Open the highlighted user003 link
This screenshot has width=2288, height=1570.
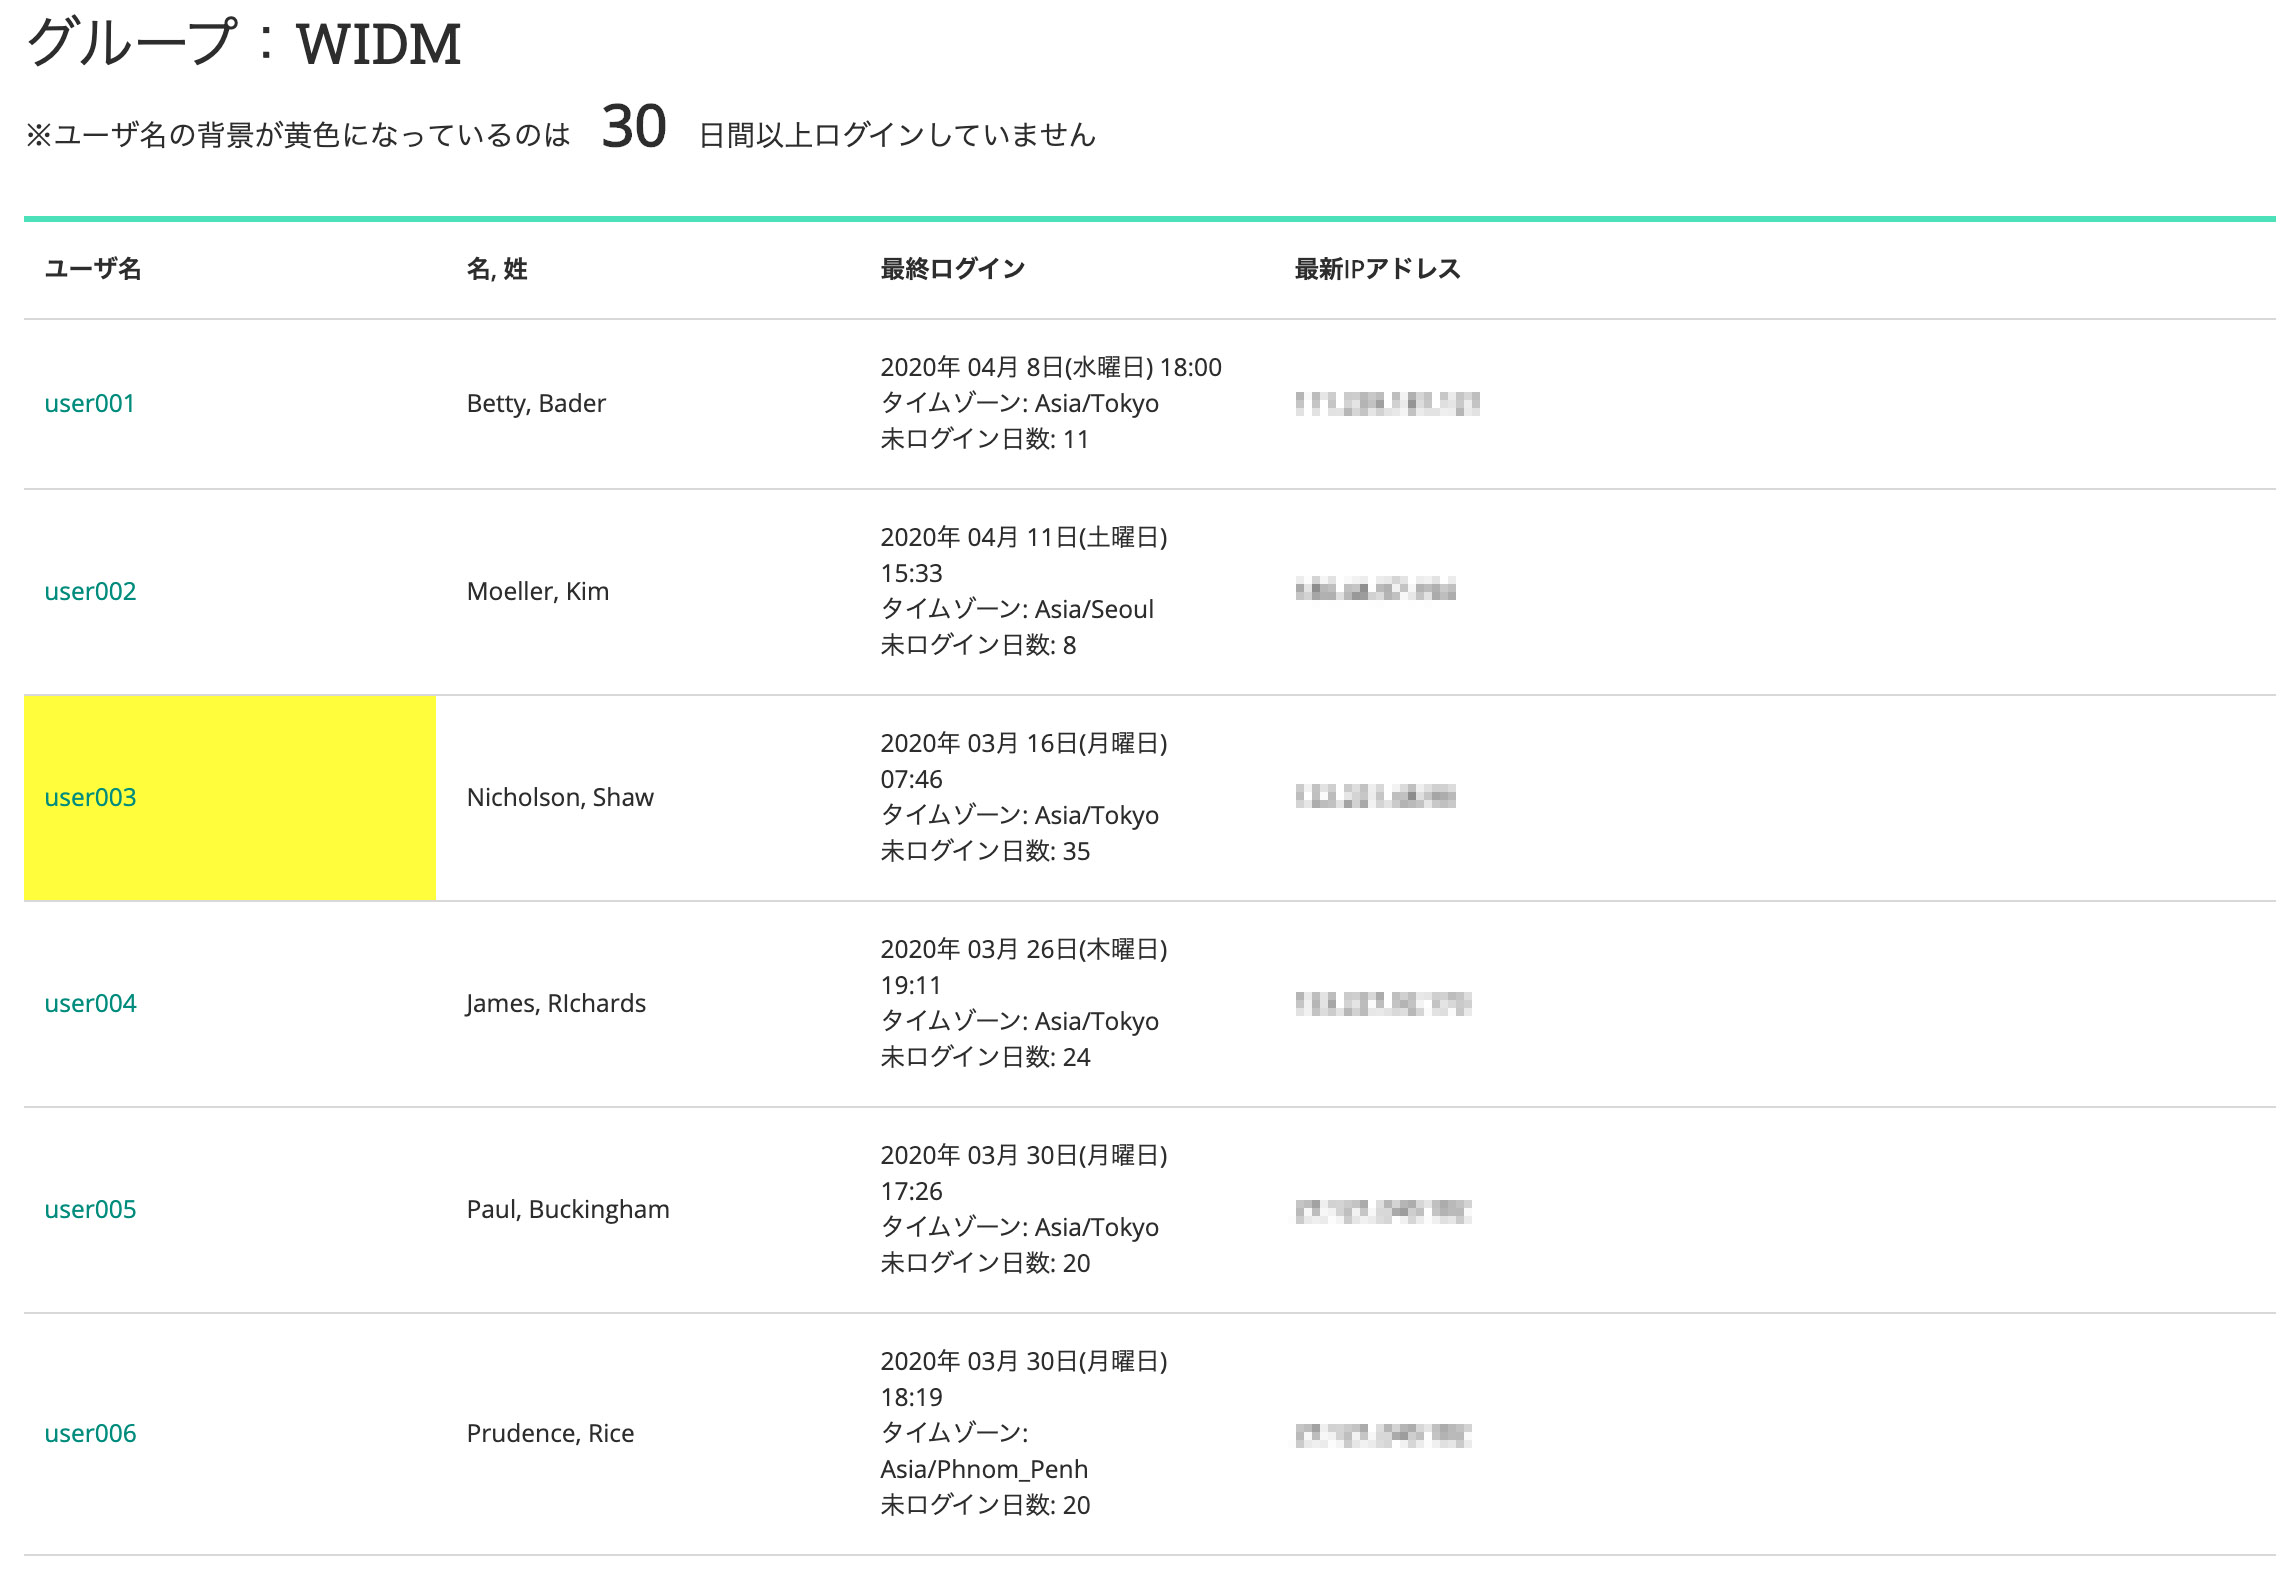[90, 797]
